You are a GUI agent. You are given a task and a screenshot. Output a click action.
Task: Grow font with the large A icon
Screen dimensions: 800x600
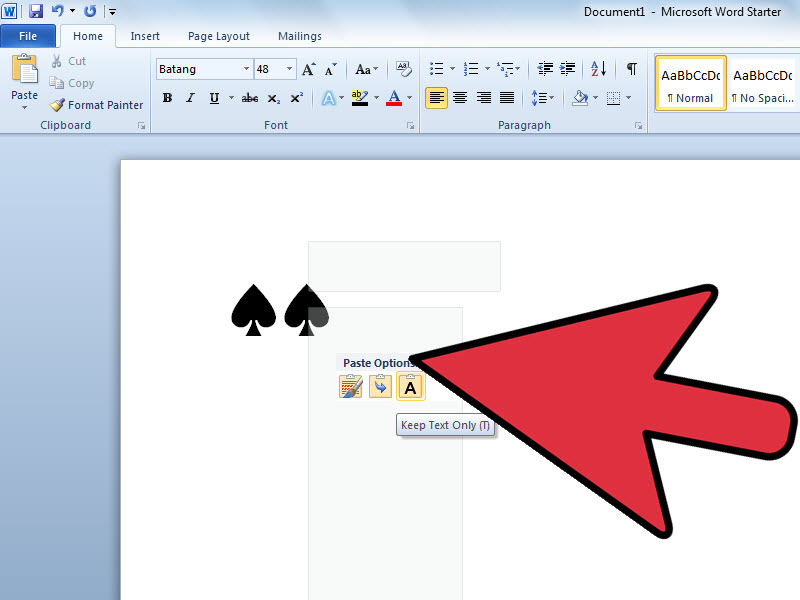pyautogui.click(x=309, y=69)
